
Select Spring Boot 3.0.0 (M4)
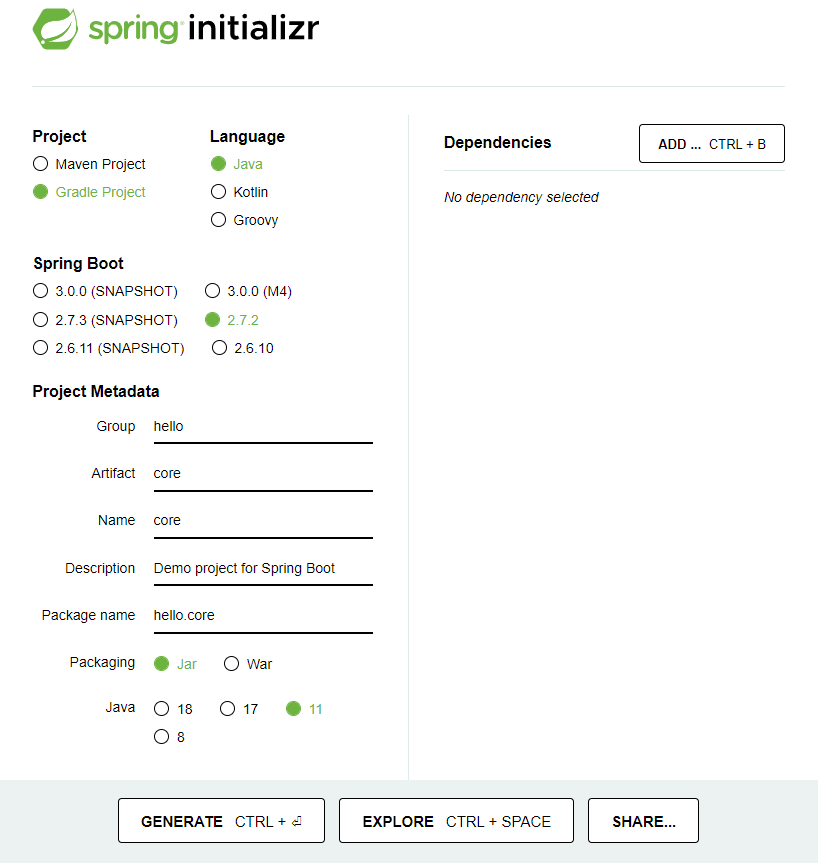pyautogui.click(x=212, y=291)
